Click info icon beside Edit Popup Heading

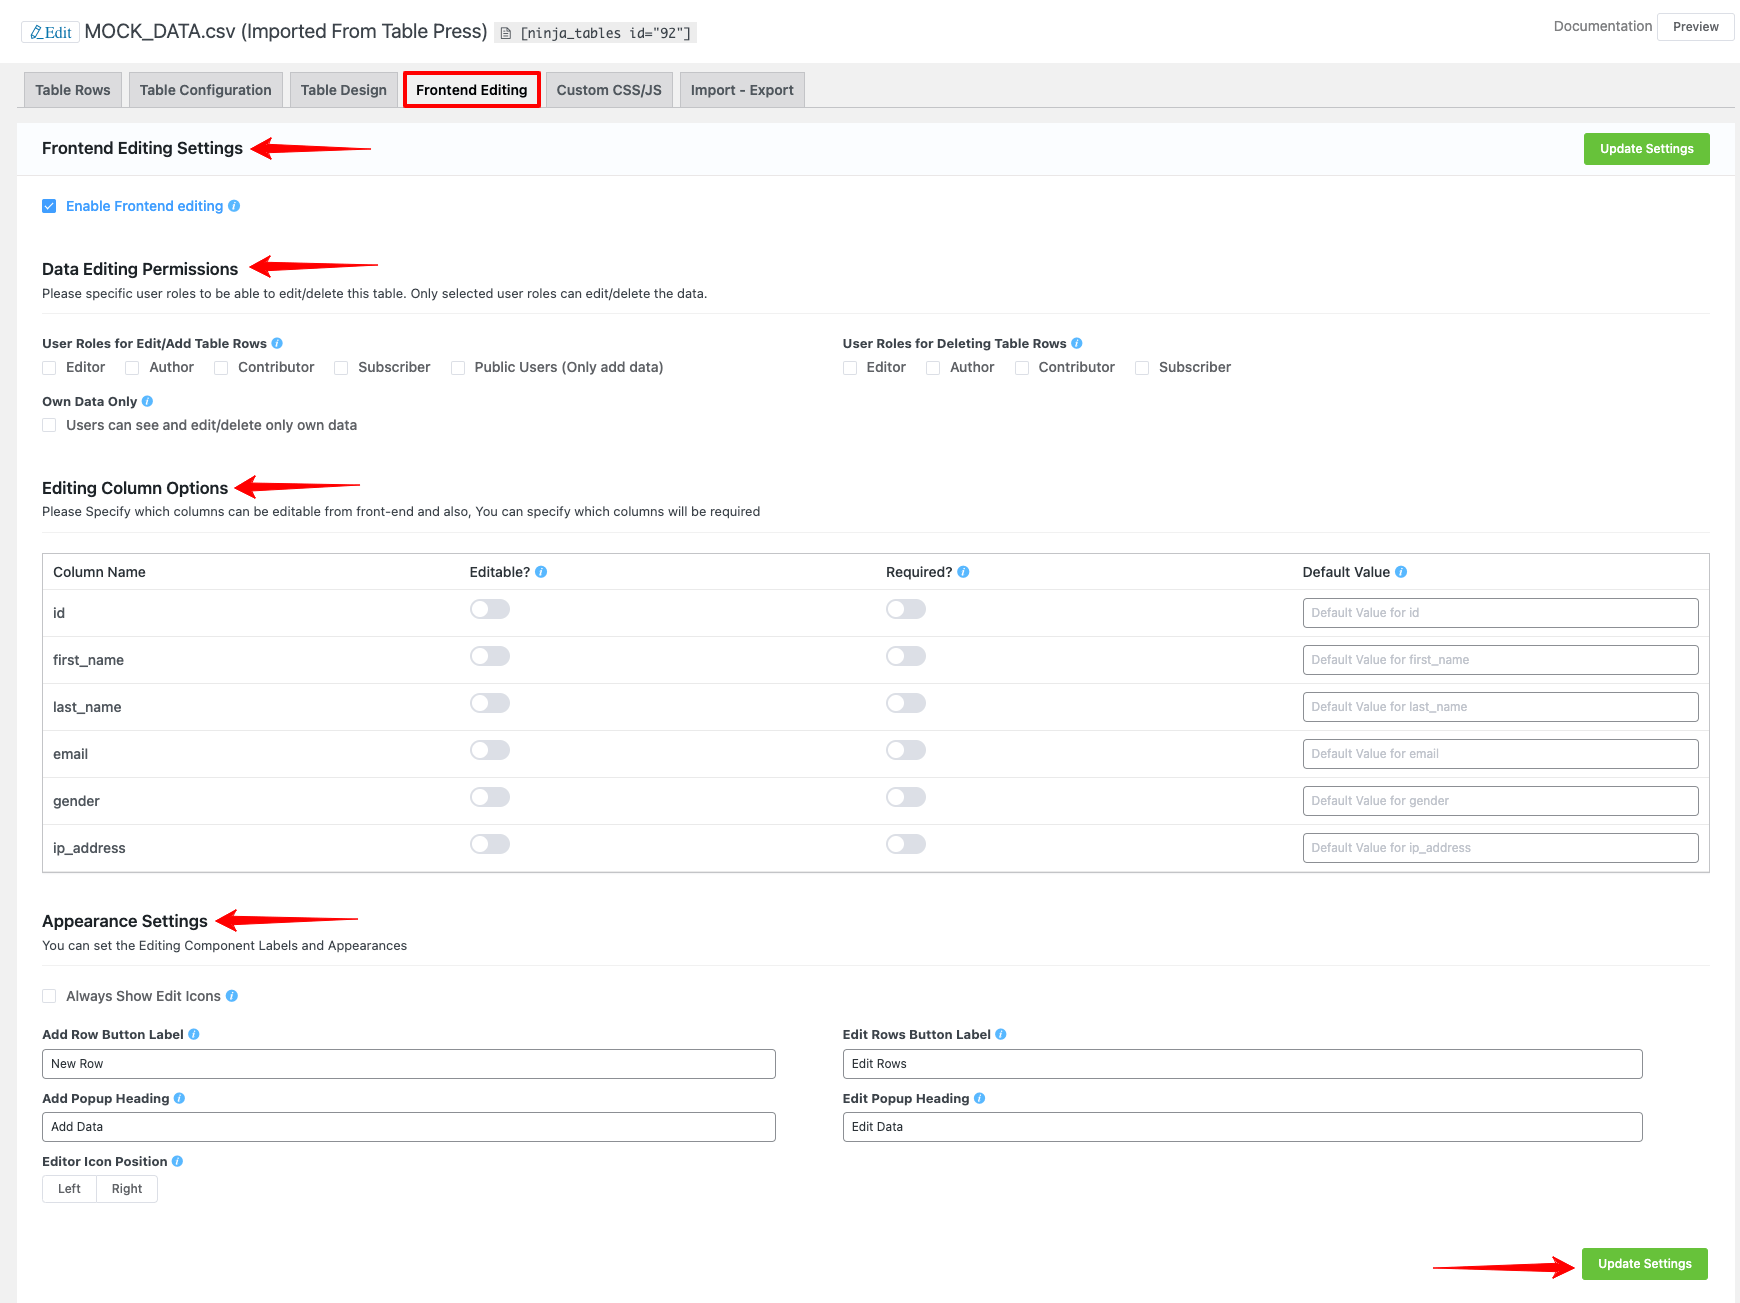pos(980,1098)
